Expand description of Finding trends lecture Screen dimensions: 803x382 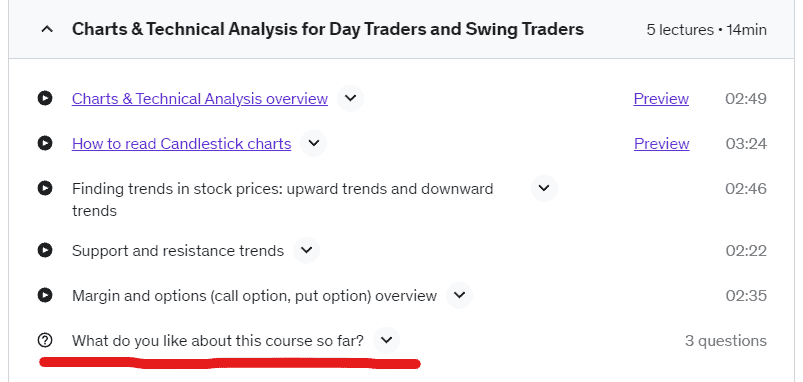coord(544,188)
